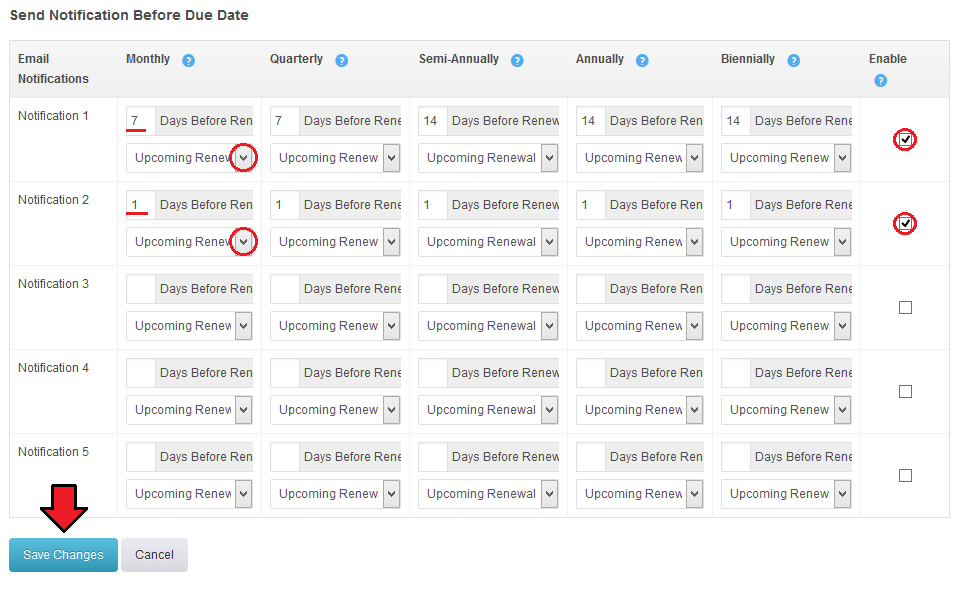Open Notification 2 Biennially template dropdown
Screen dimensions: 958x596
point(786,242)
